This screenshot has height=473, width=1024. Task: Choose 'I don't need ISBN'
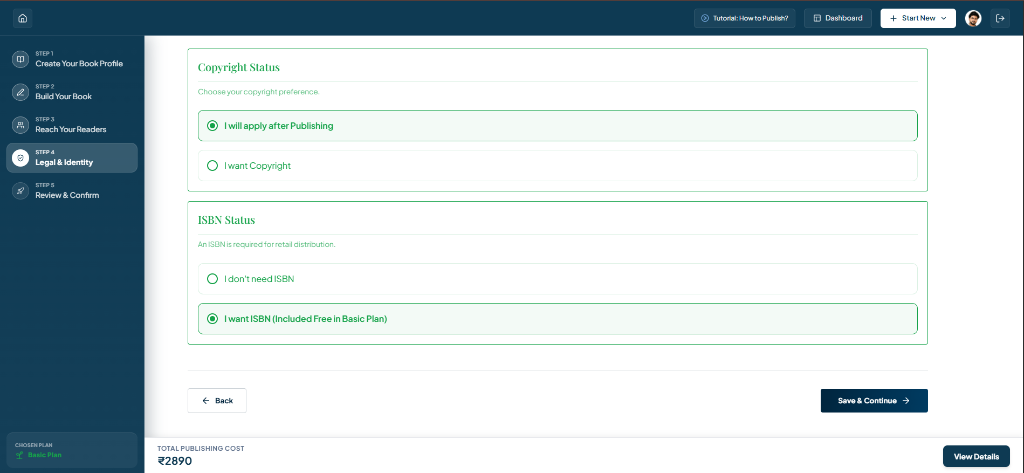pyautogui.click(x=558, y=279)
